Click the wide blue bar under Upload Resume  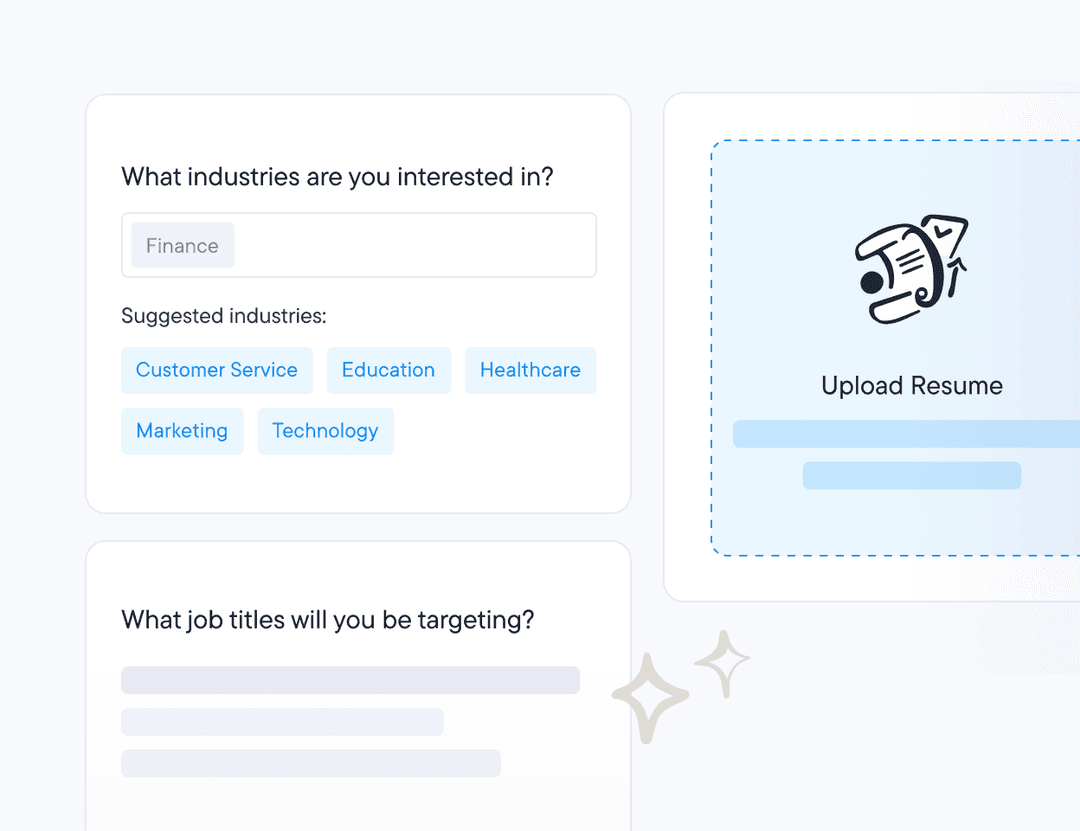(x=905, y=434)
